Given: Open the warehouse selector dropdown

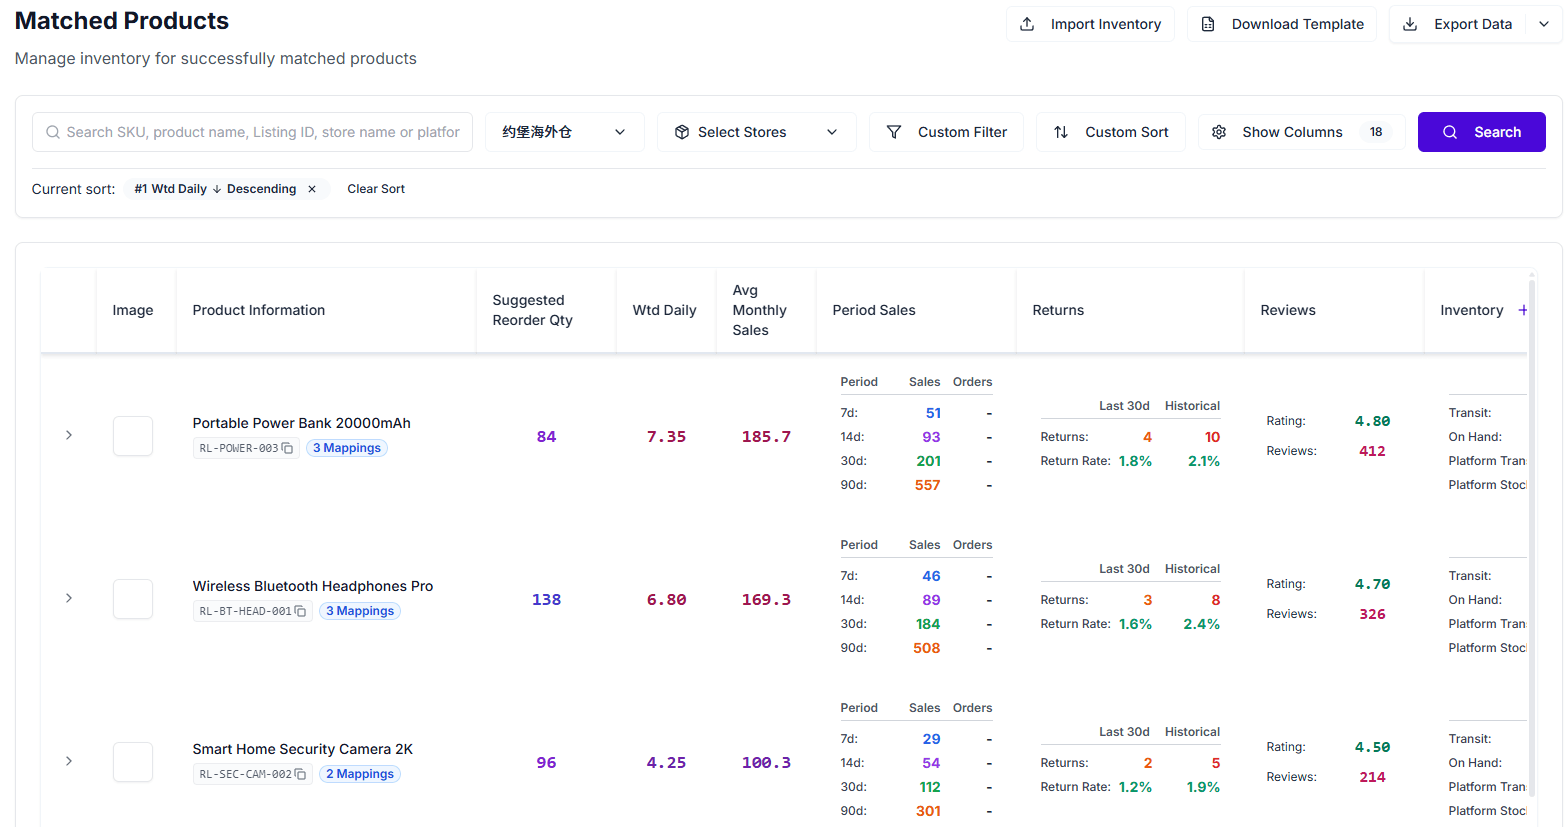Looking at the screenshot, I should 564,132.
